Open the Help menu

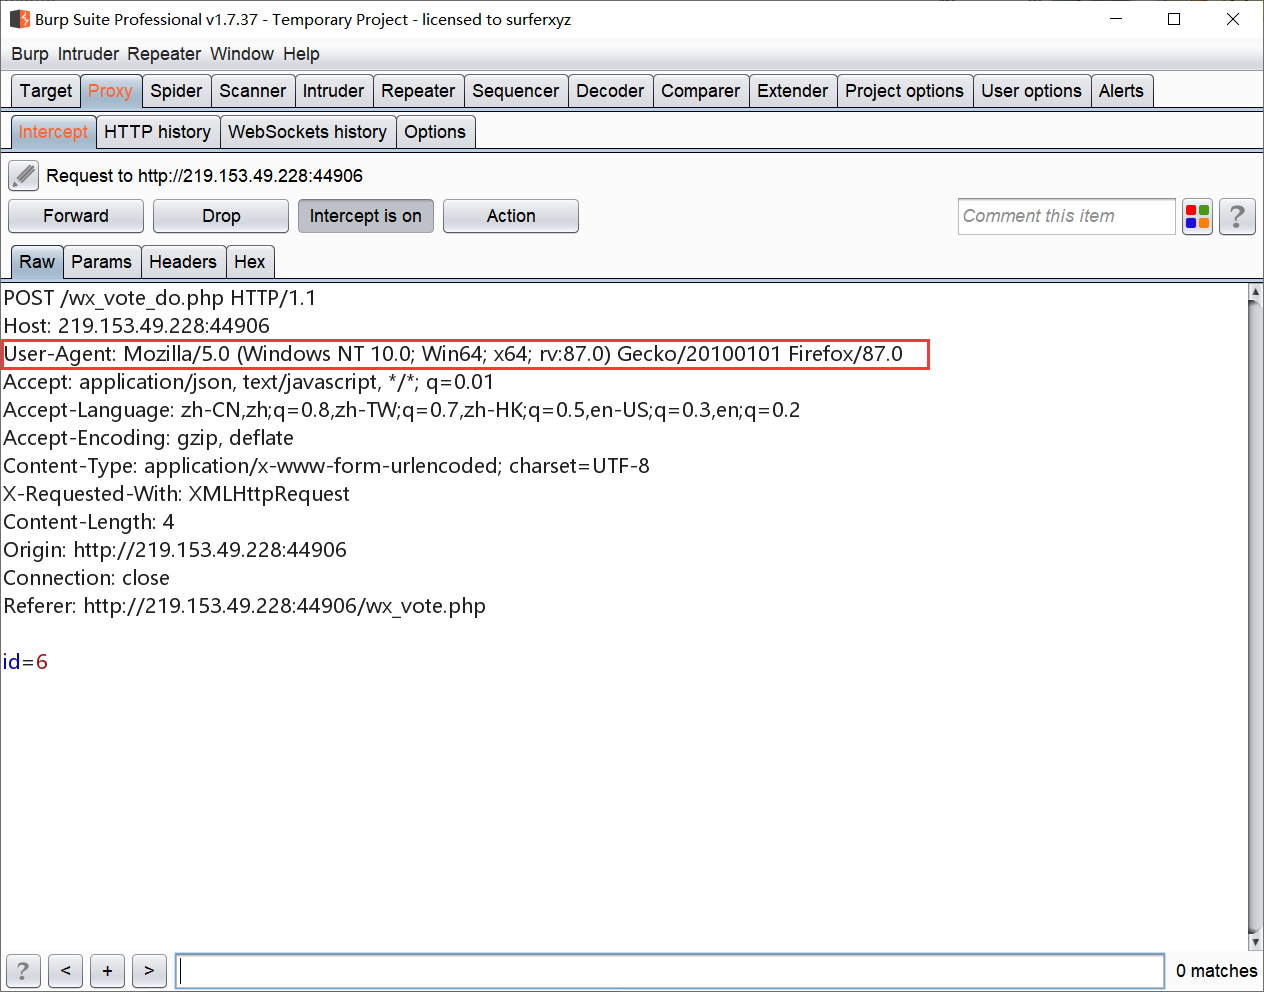[x=301, y=54]
